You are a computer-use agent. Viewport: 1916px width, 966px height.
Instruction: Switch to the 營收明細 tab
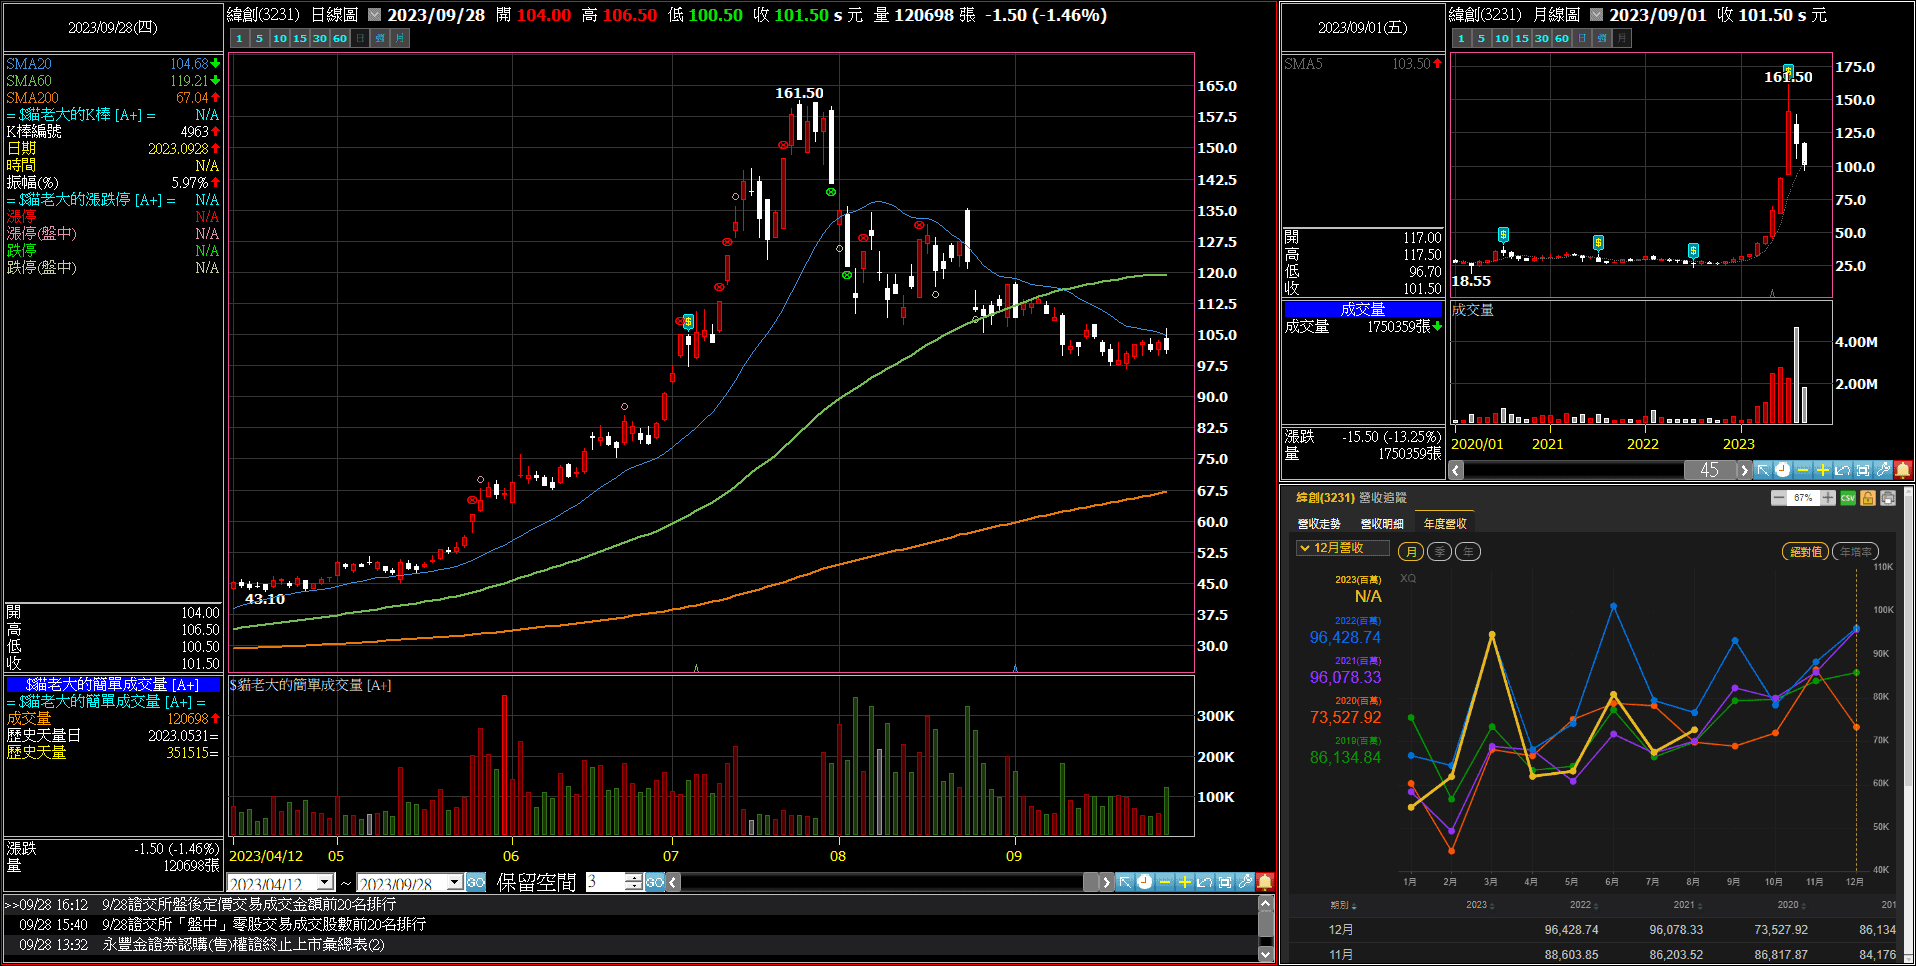[1382, 524]
